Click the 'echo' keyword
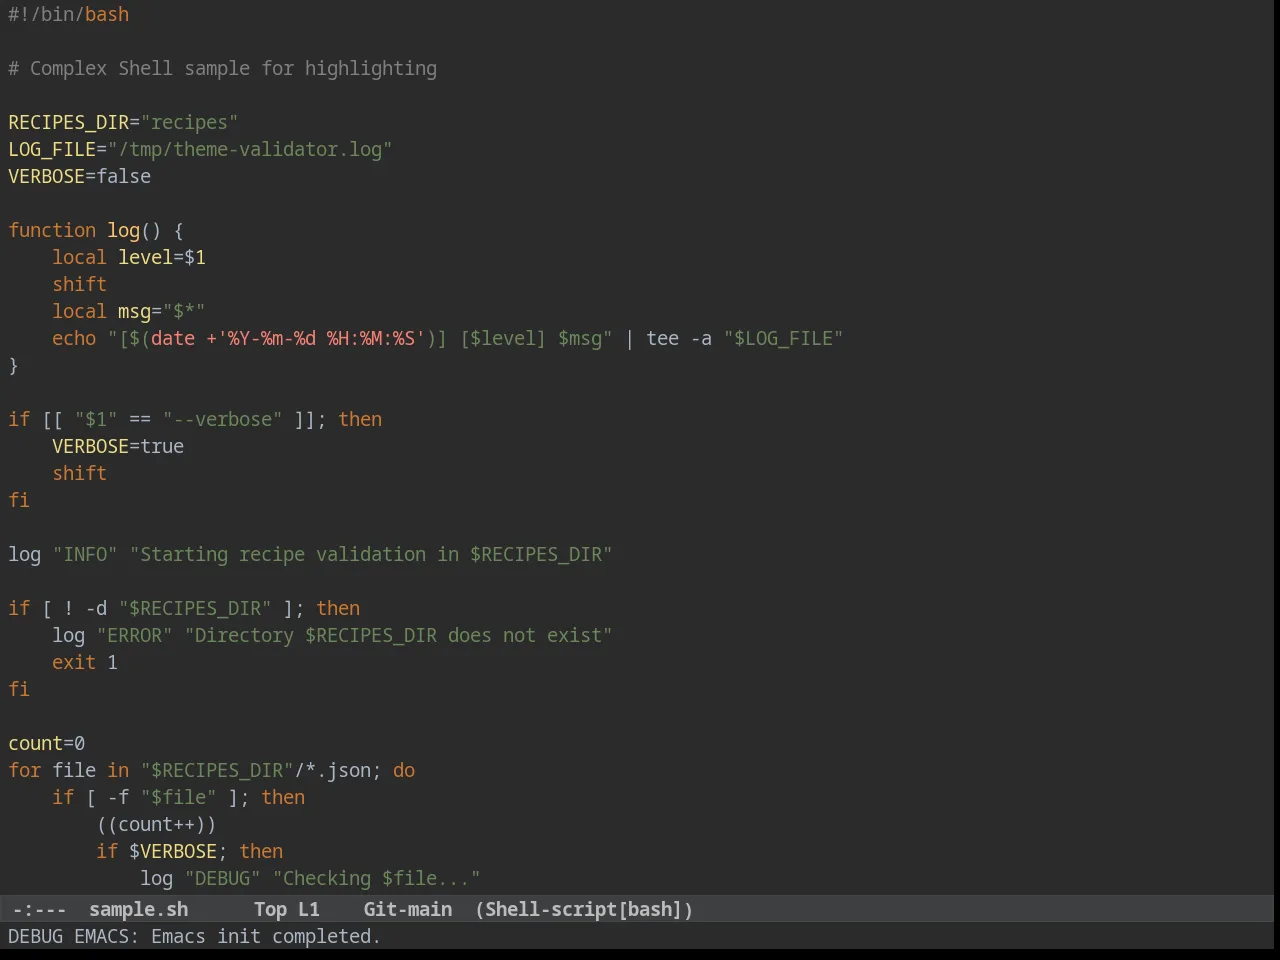Screen dimensions: 1280x960 (74, 338)
